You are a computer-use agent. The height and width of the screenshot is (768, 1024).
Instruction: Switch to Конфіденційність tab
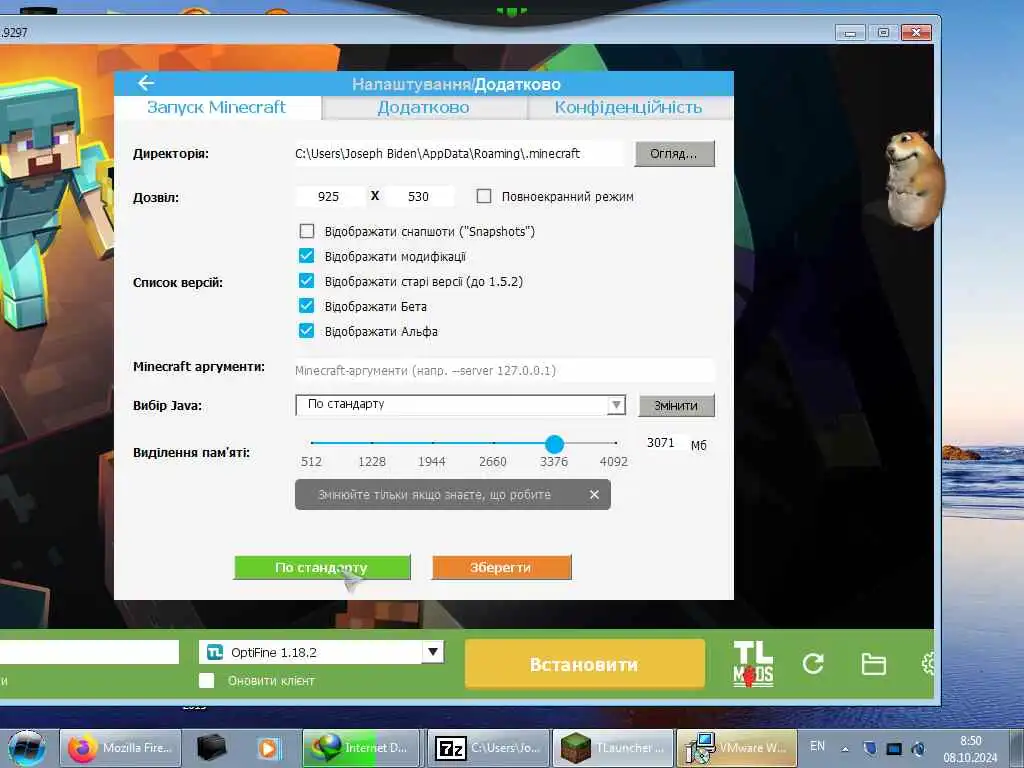(x=628, y=108)
